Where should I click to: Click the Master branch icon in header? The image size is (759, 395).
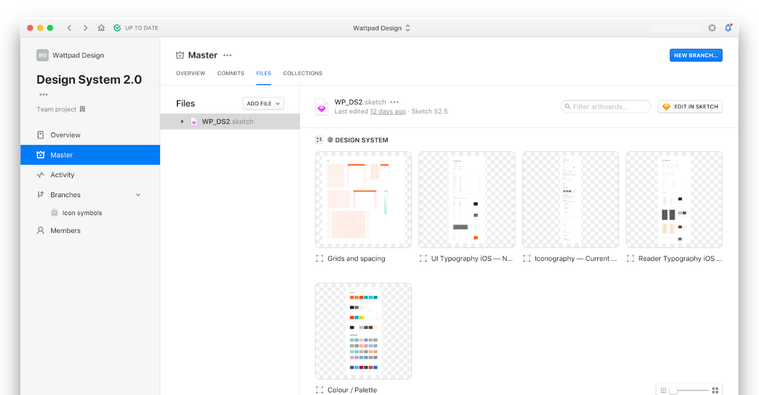pyautogui.click(x=180, y=55)
